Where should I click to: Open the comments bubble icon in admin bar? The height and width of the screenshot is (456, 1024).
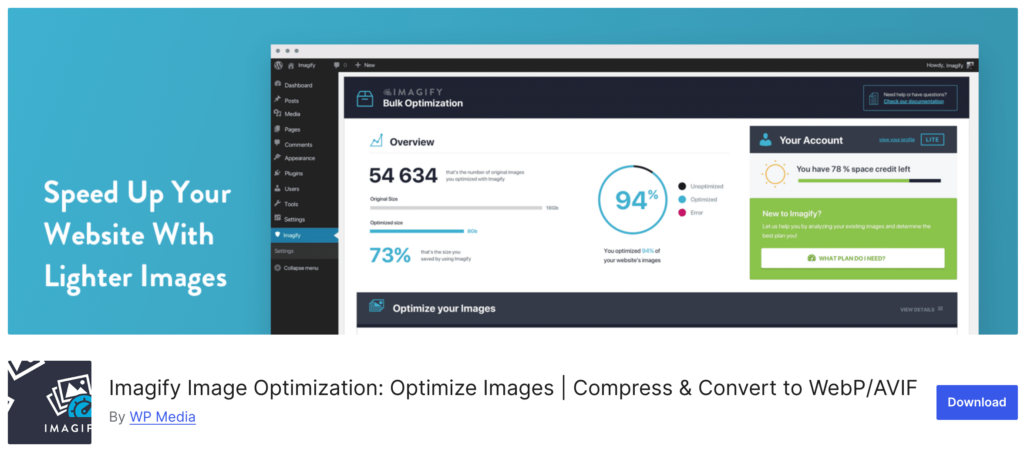pos(337,65)
